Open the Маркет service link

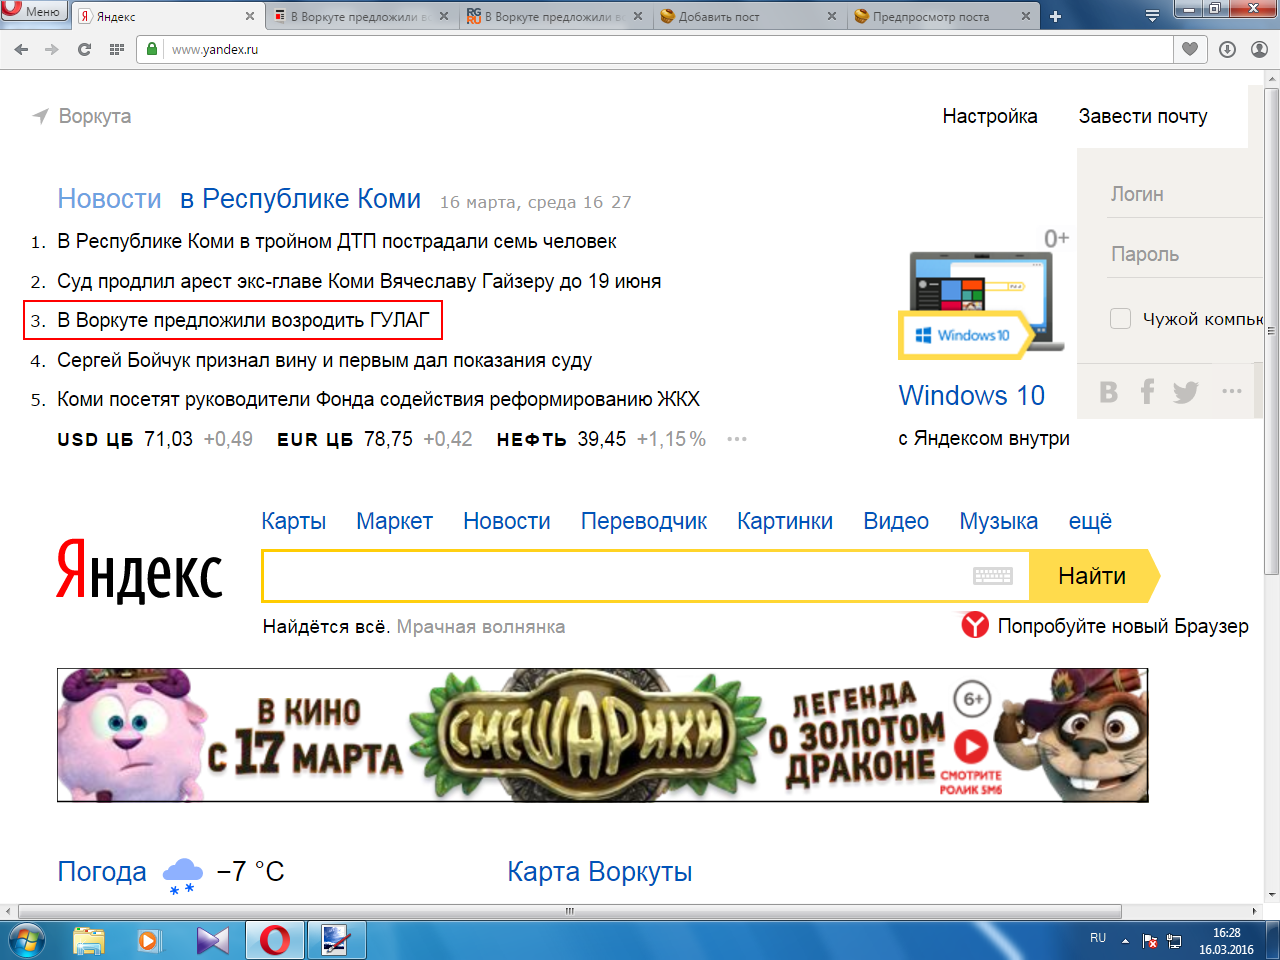pos(394,521)
